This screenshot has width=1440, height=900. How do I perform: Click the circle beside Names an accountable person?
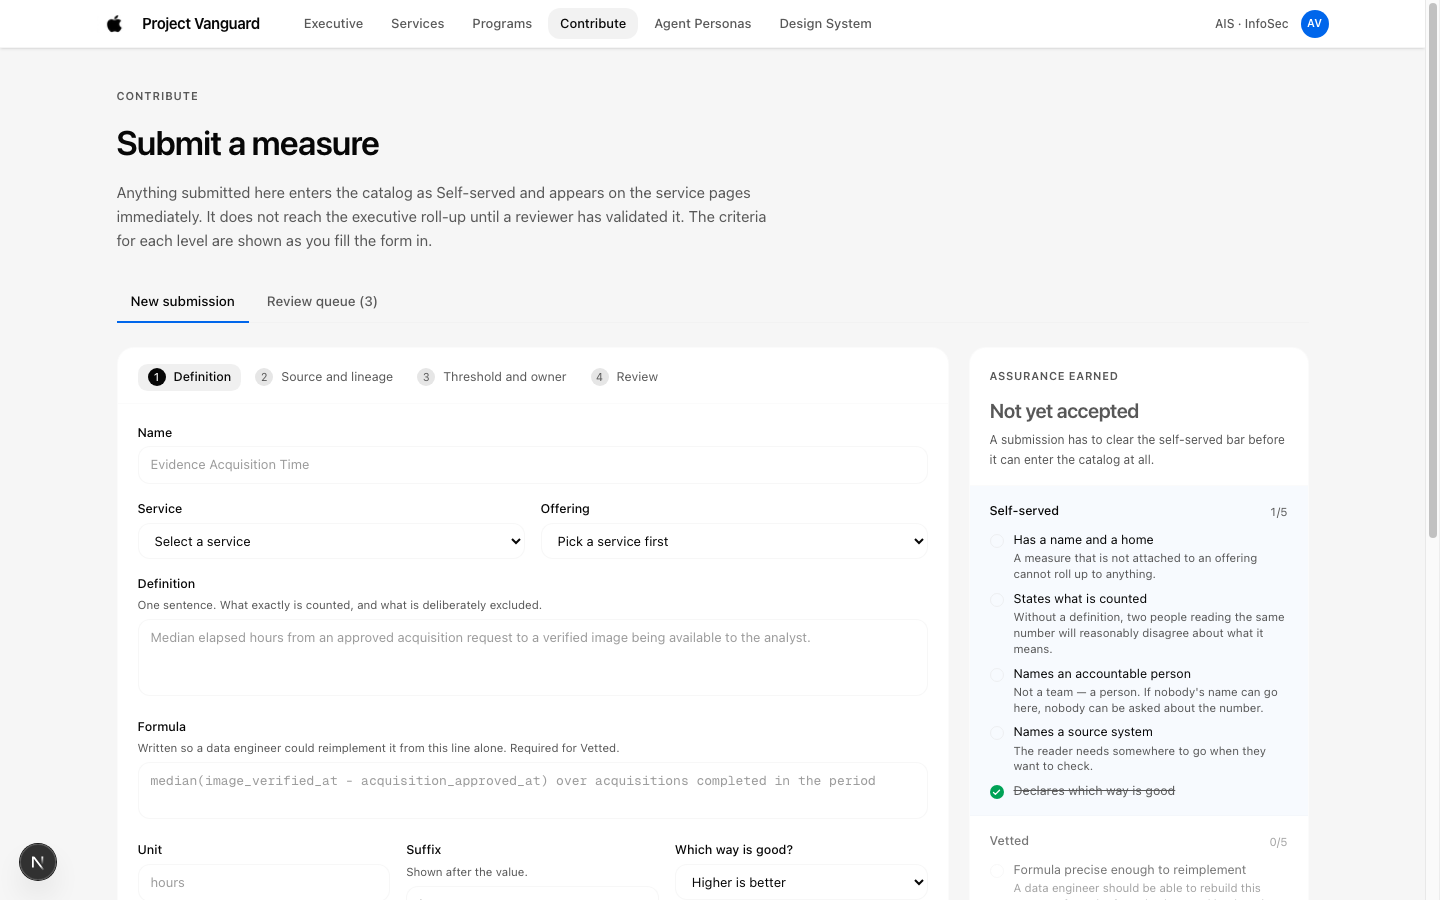pyautogui.click(x=997, y=675)
